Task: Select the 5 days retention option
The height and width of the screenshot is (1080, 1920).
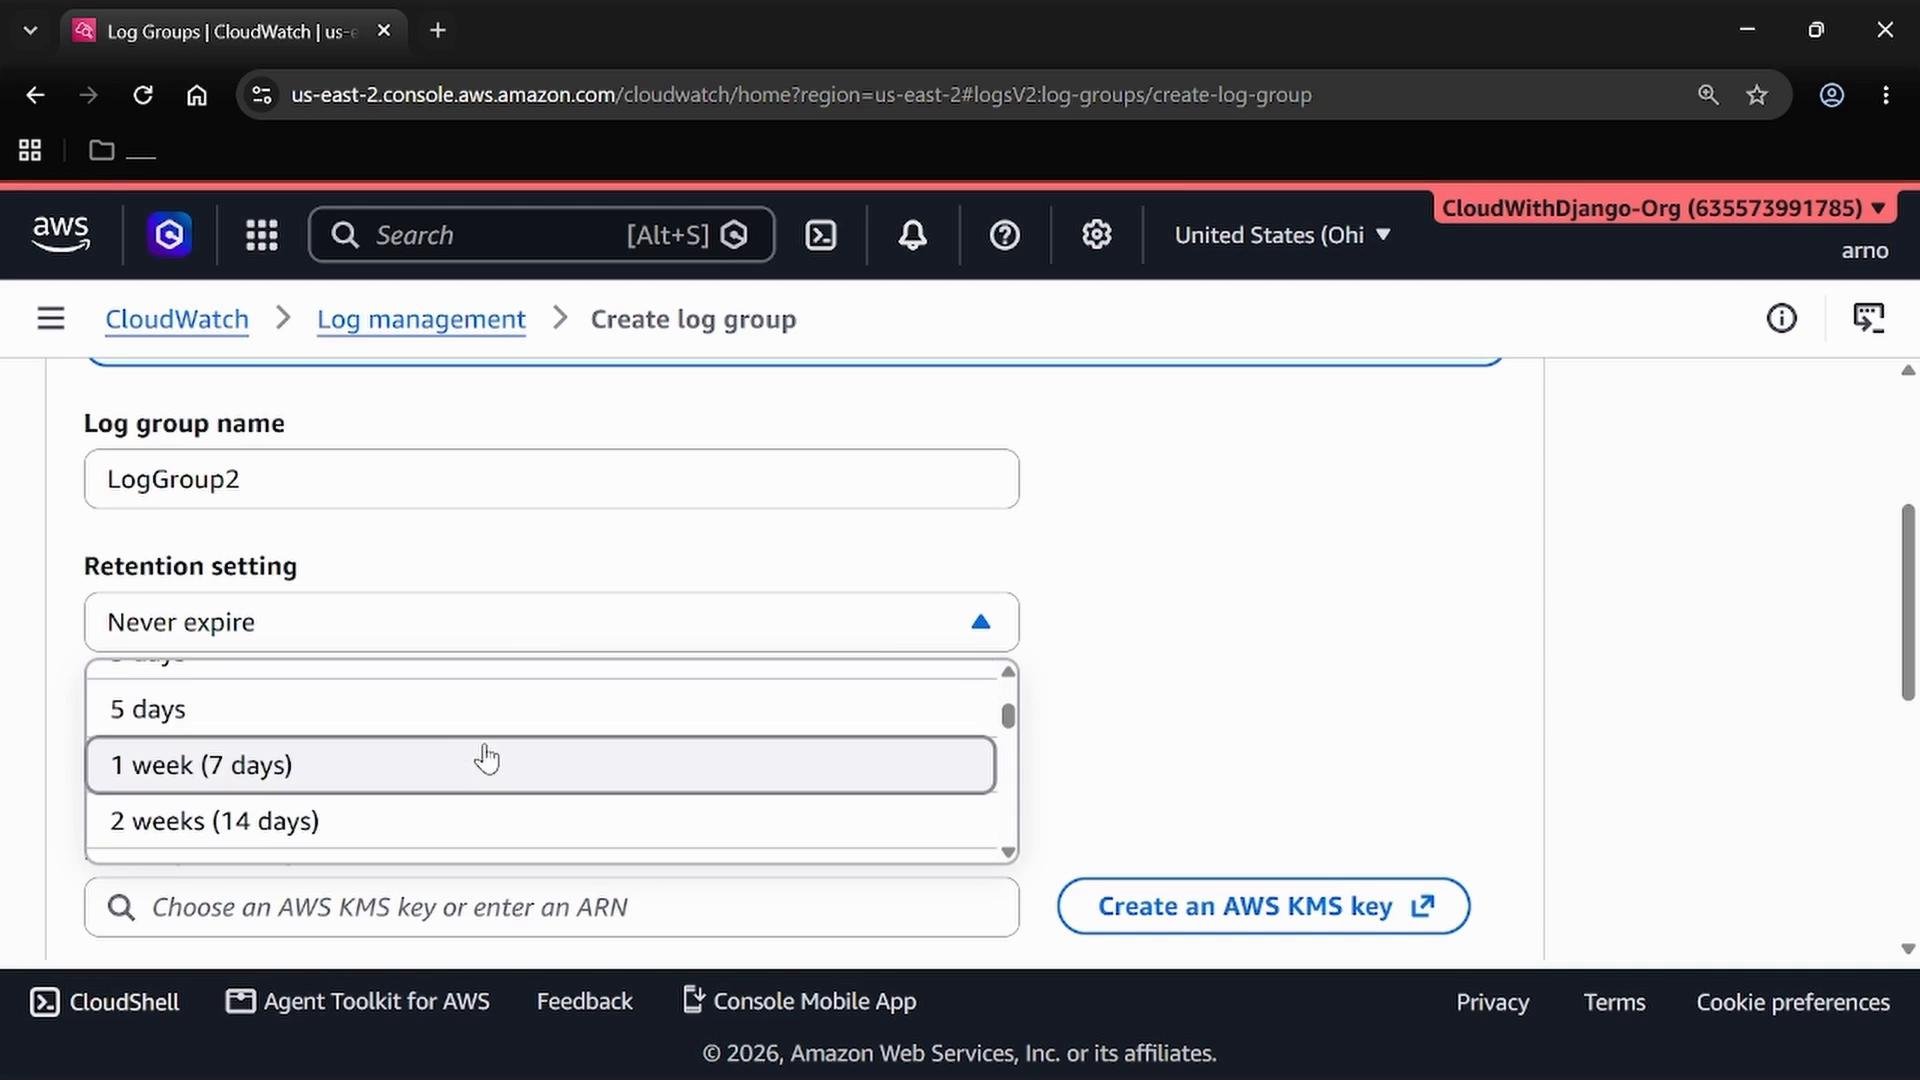Action: (x=541, y=709)
